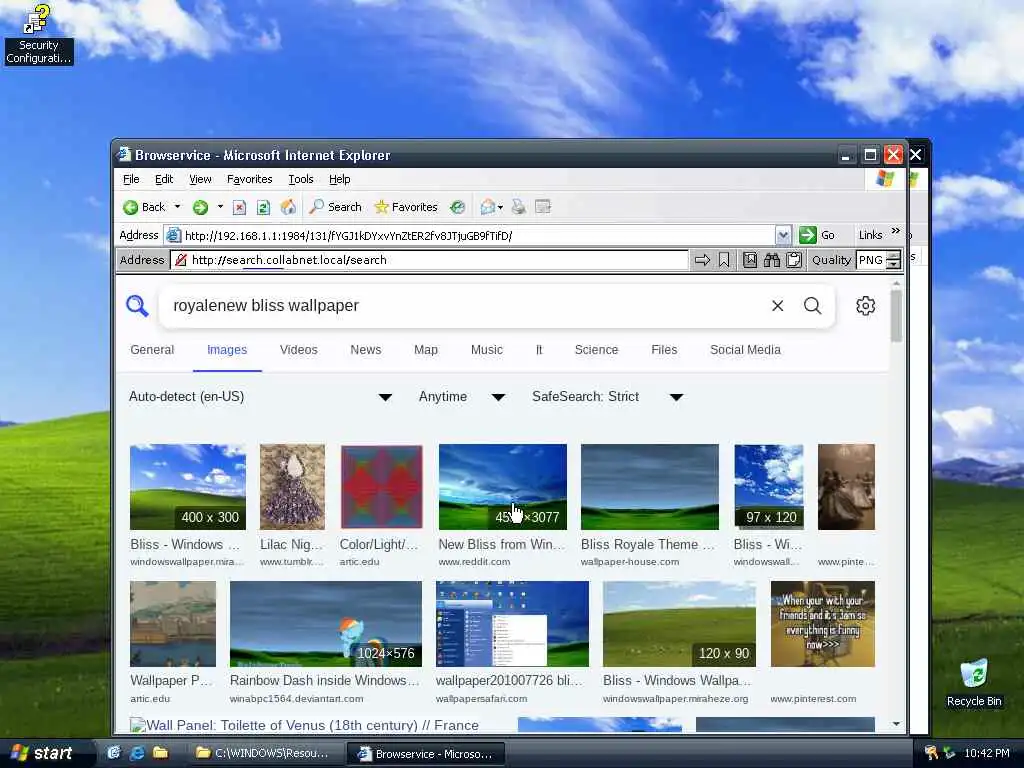Click the Quality PNG selector field
Screen dimensions: 1024x768
point(871,260)
